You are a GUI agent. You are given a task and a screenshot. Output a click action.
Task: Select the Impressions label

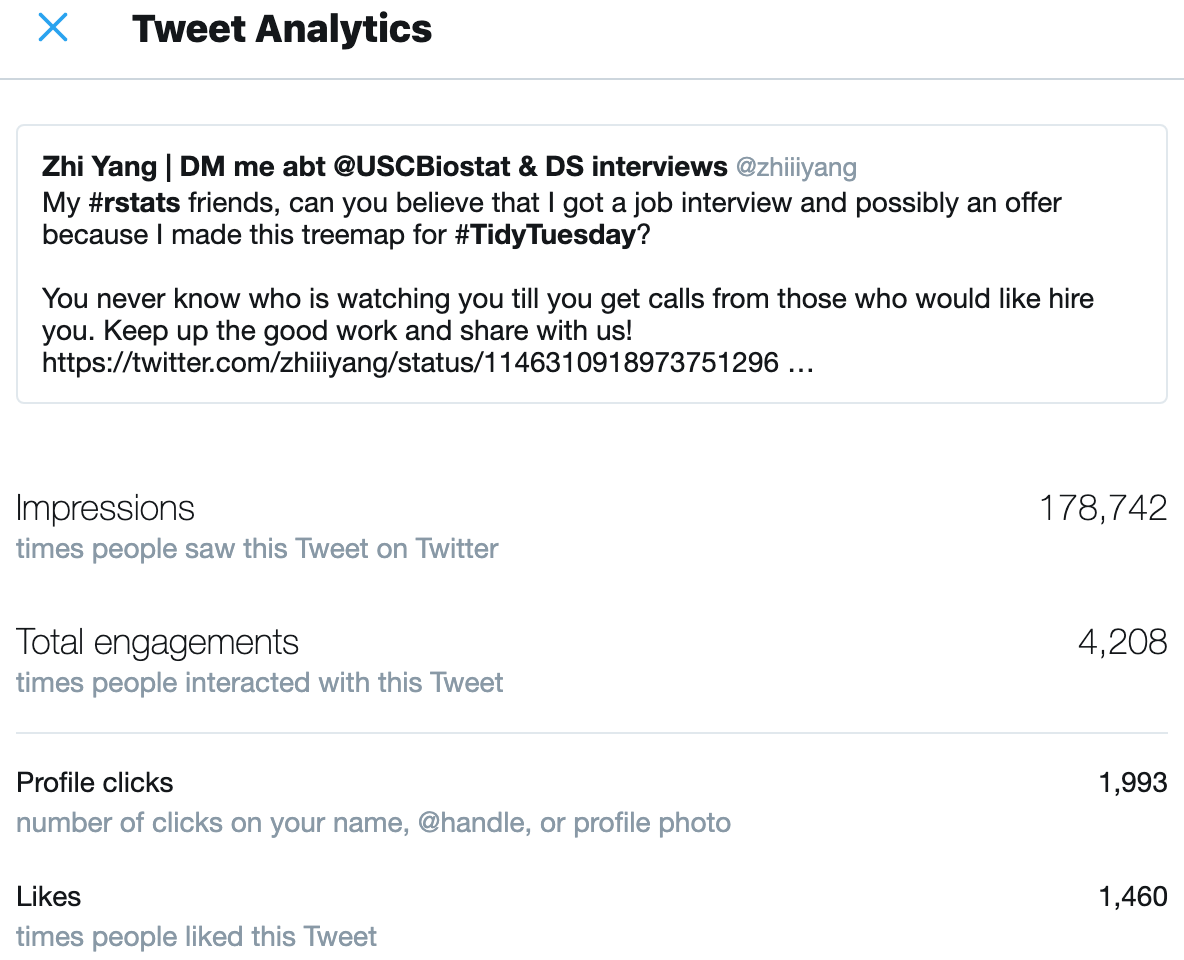[105, 508]
